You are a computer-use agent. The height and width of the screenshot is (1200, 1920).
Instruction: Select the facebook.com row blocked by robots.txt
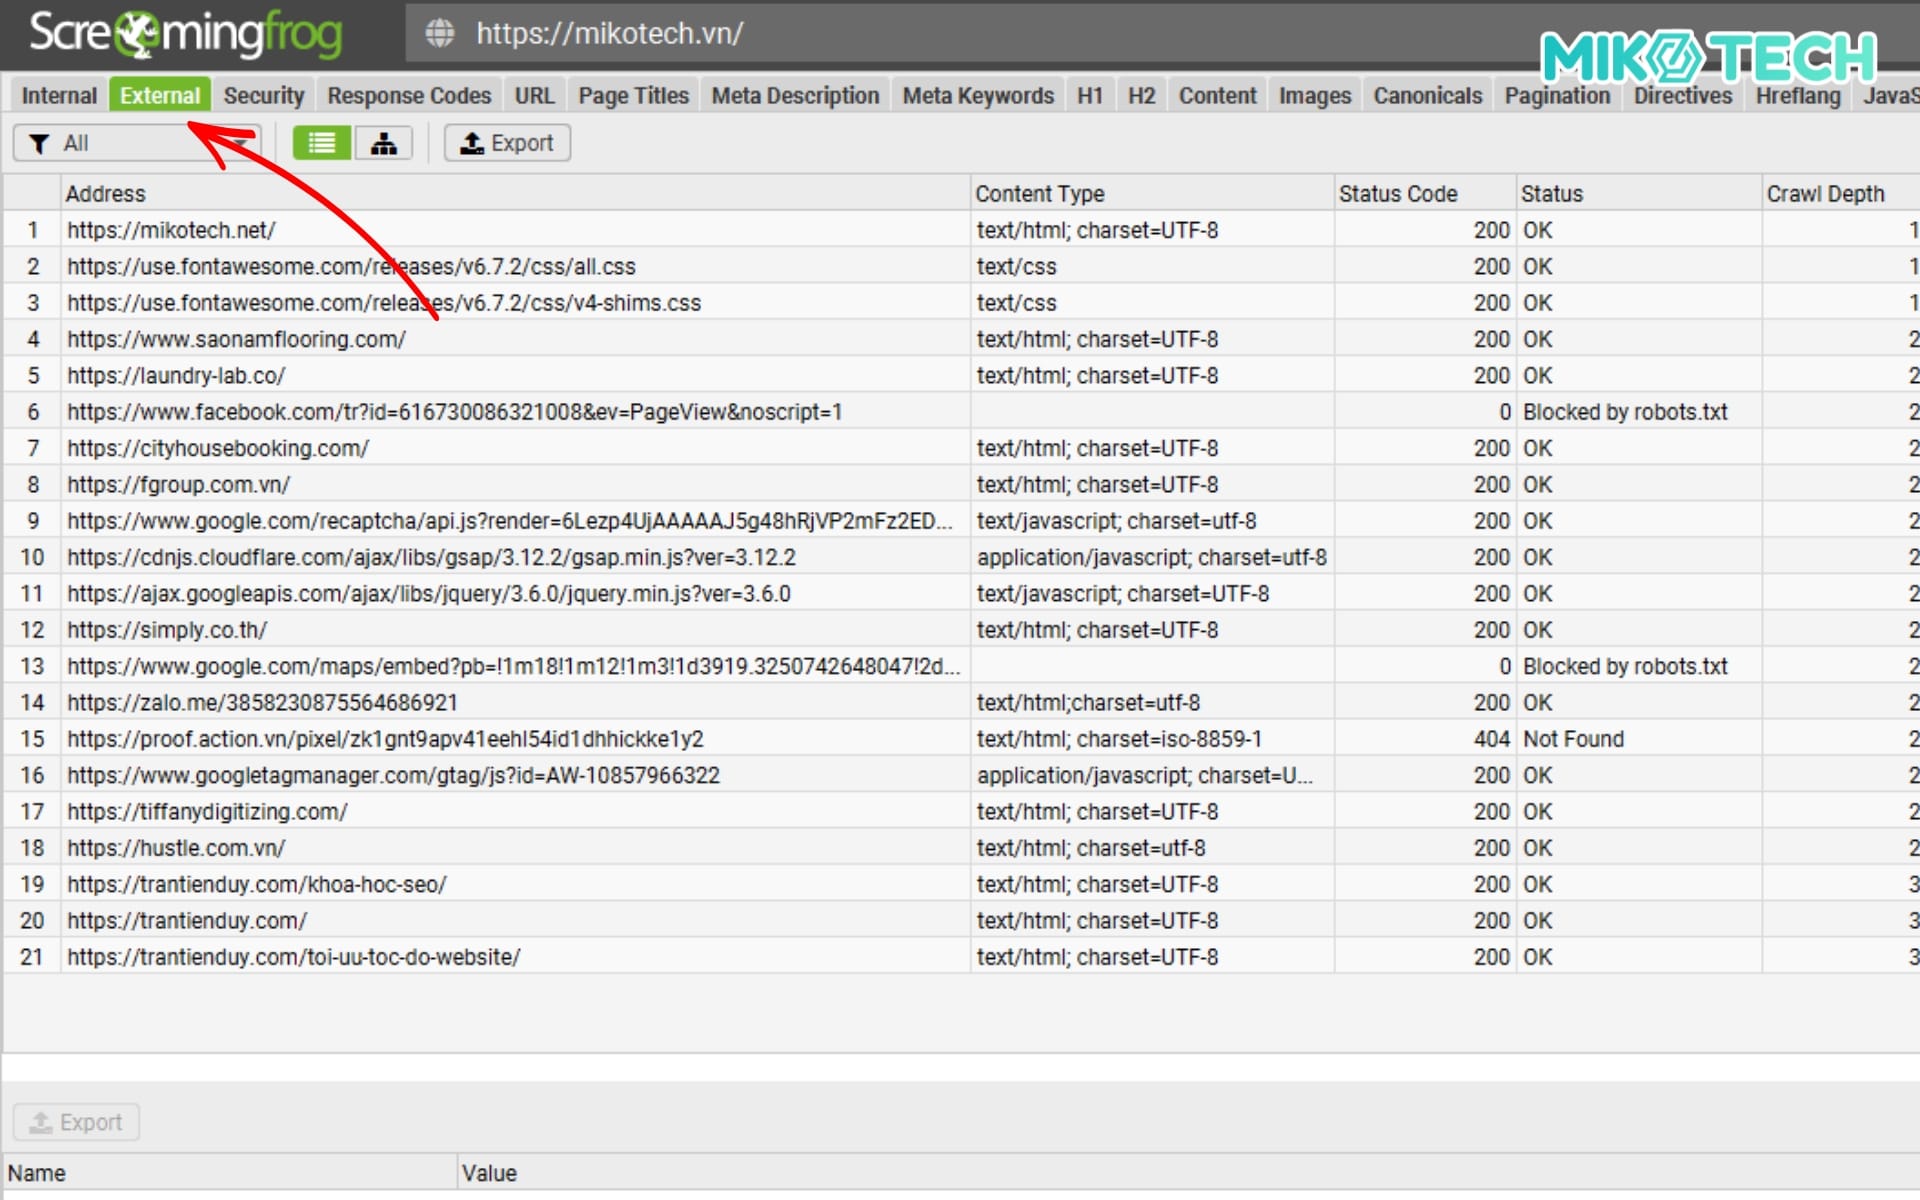454,412
